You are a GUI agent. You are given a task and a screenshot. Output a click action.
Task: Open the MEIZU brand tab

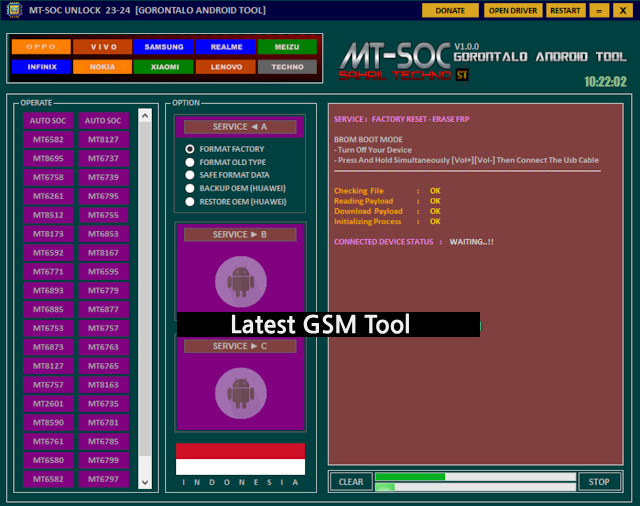pyautogui.click(x=287, y=47)
